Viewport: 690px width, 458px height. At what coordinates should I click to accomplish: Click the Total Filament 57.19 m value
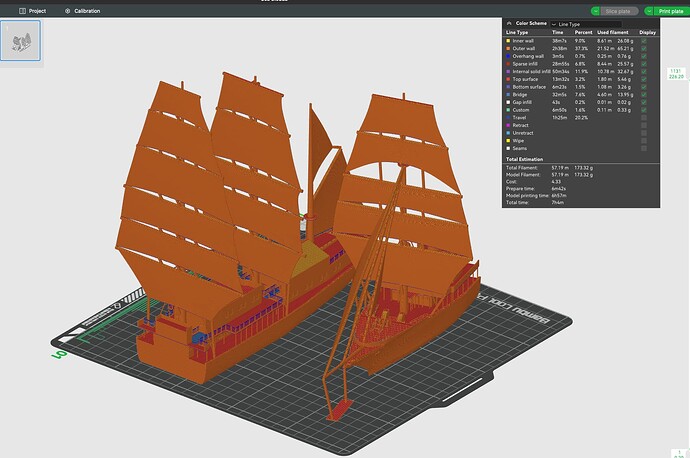pos(560,168)
